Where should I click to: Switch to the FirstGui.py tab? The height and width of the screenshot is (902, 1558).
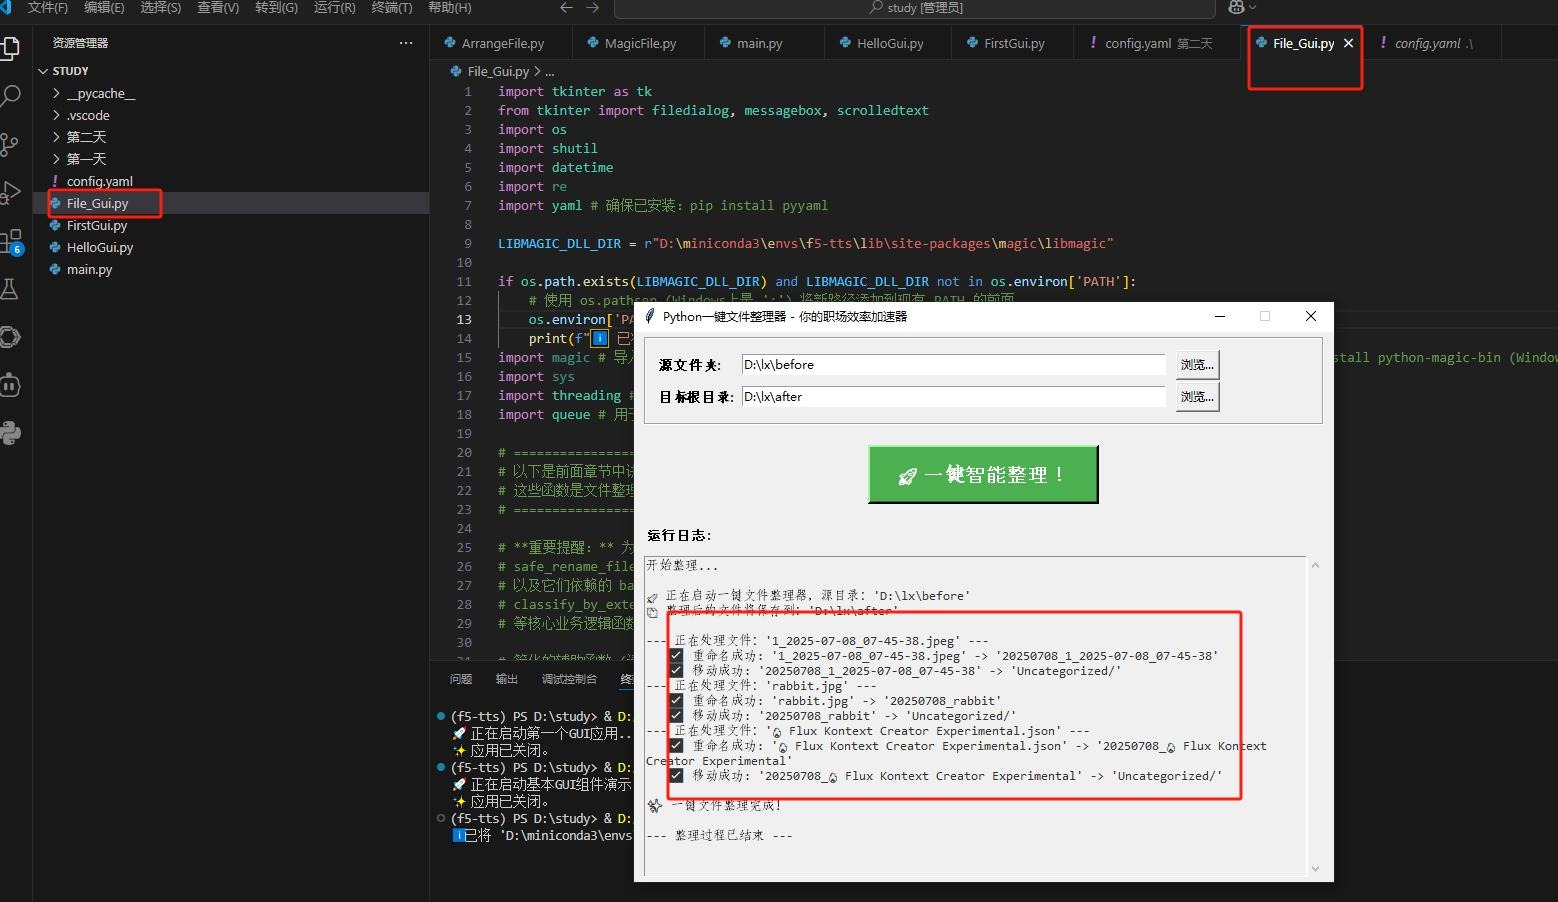(1014, 43)
